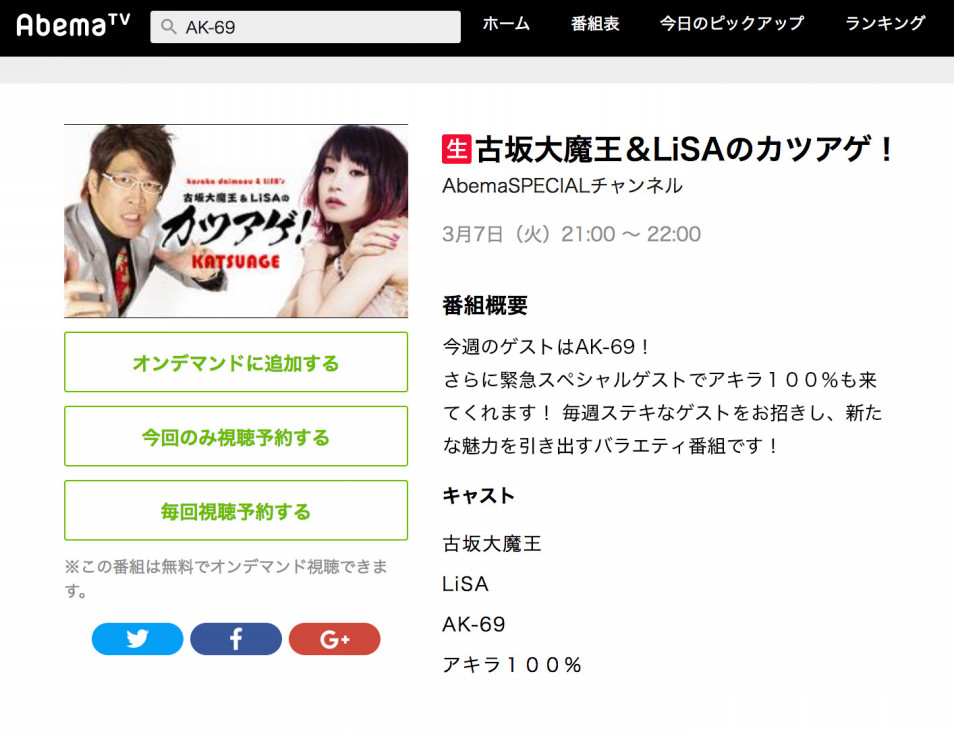Click オンデマンドに追加する button
The width and height of the screenshot is (954, 732).
(236, 362)
